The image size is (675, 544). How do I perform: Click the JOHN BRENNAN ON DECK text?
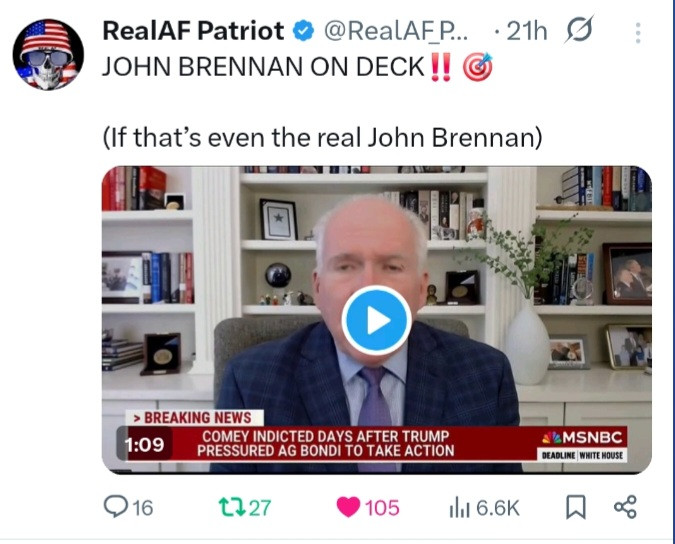(263, 67)
